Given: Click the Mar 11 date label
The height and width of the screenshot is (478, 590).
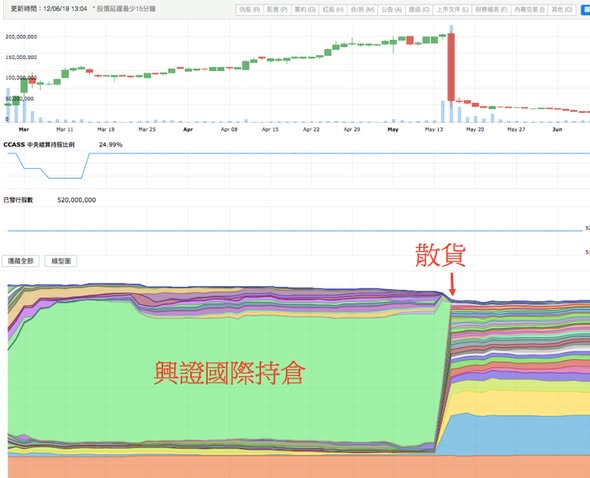Looking at the screenshot, I should click(x=65, y=129).
